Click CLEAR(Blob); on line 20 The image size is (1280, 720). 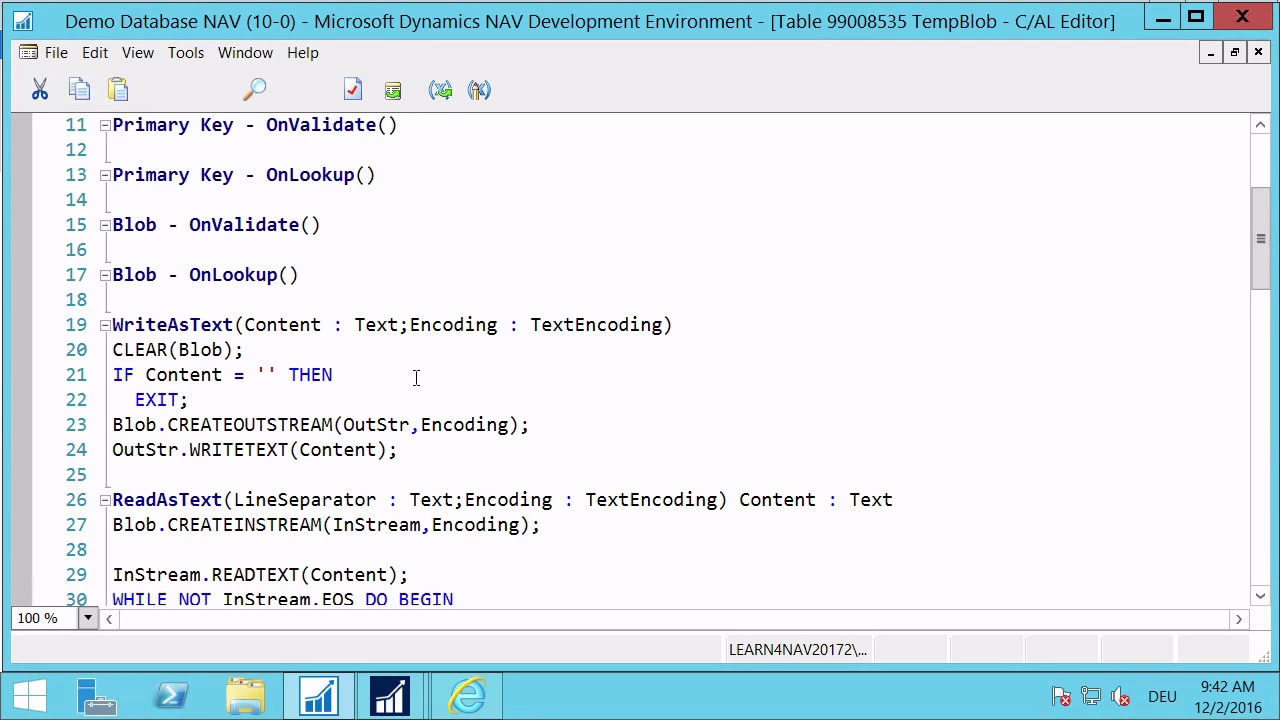pos(177,350)
